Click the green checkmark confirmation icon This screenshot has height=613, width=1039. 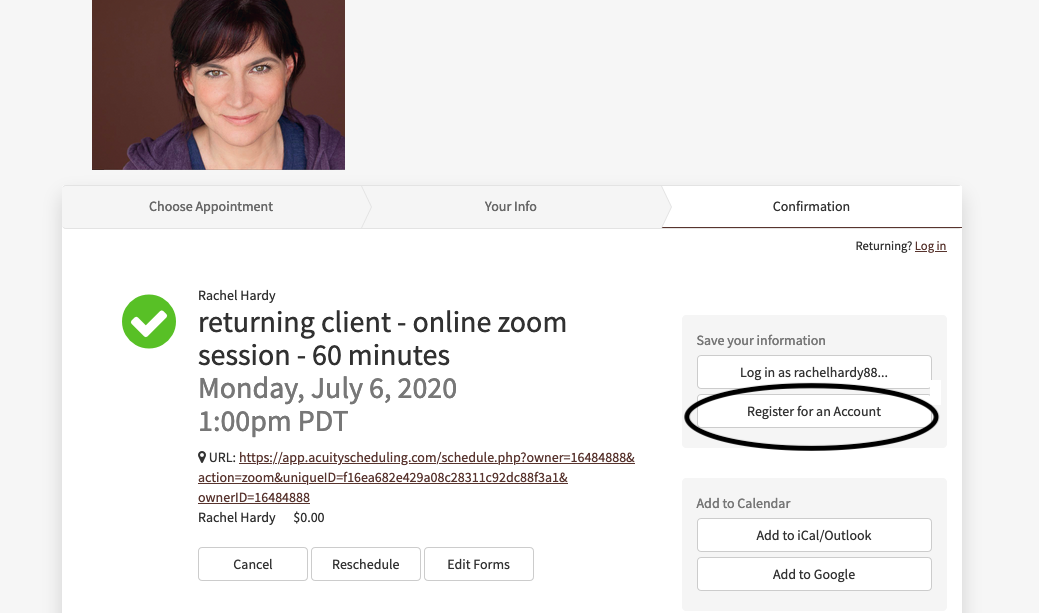(149, 321)
